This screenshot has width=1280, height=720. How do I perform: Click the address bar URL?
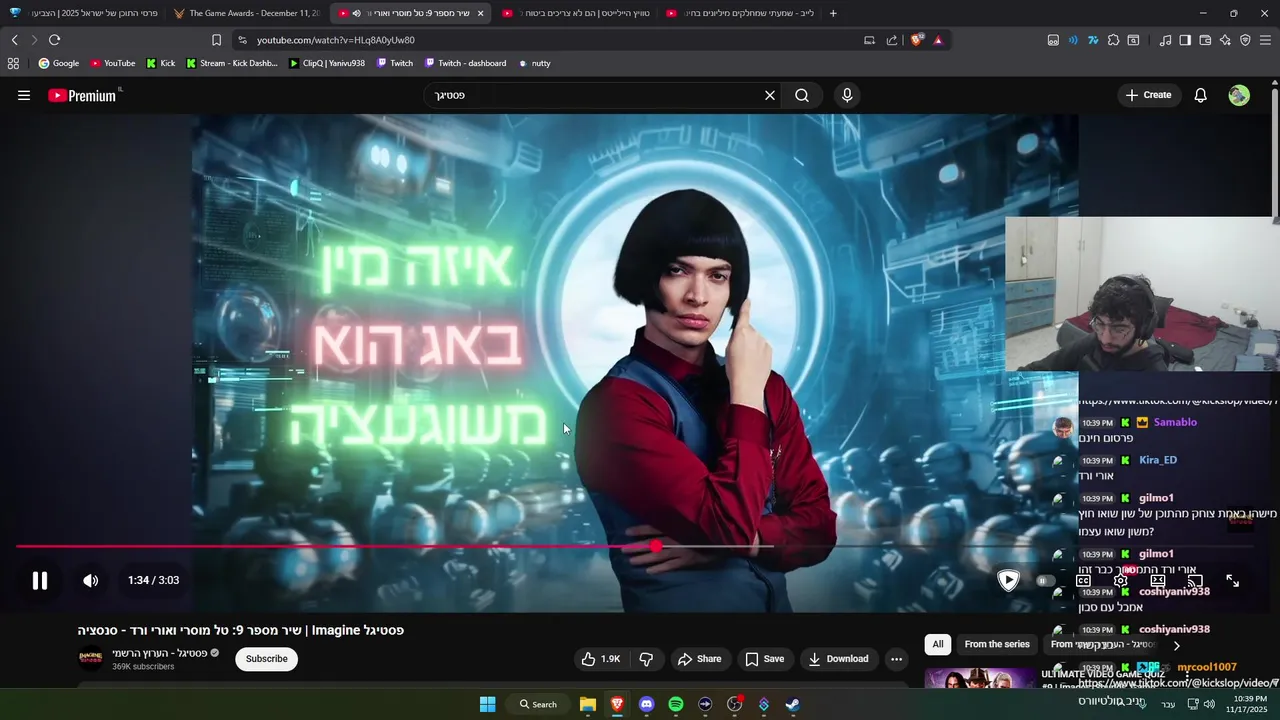[x=336, y=40]
